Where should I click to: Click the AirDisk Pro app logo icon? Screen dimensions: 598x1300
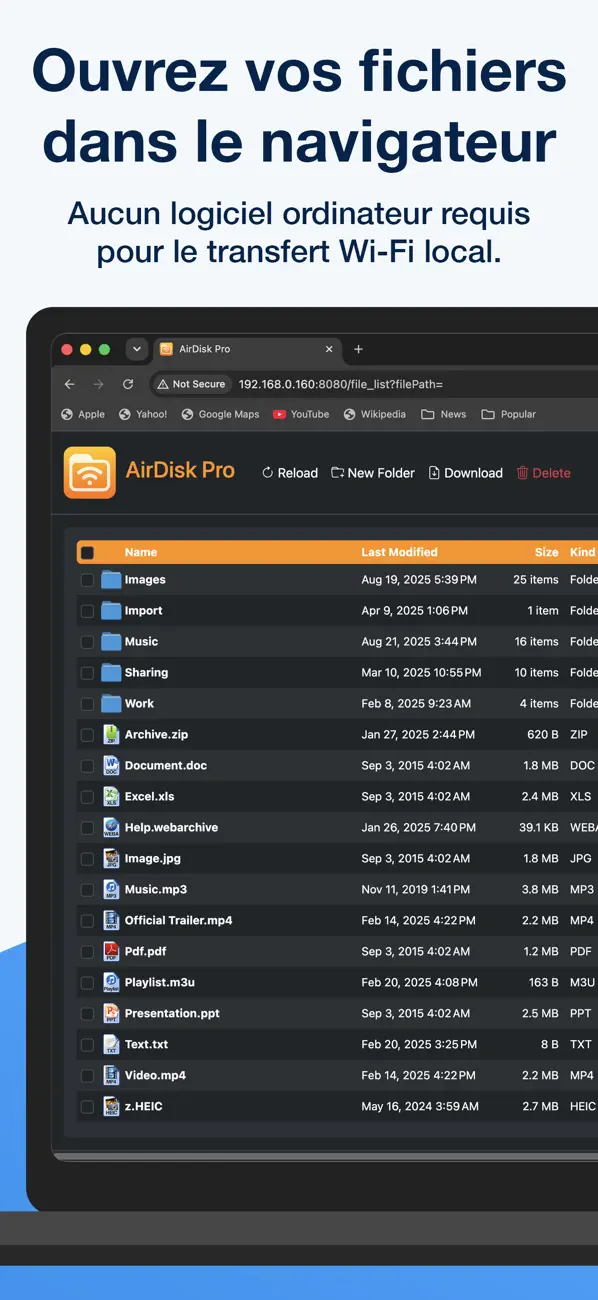90,472
